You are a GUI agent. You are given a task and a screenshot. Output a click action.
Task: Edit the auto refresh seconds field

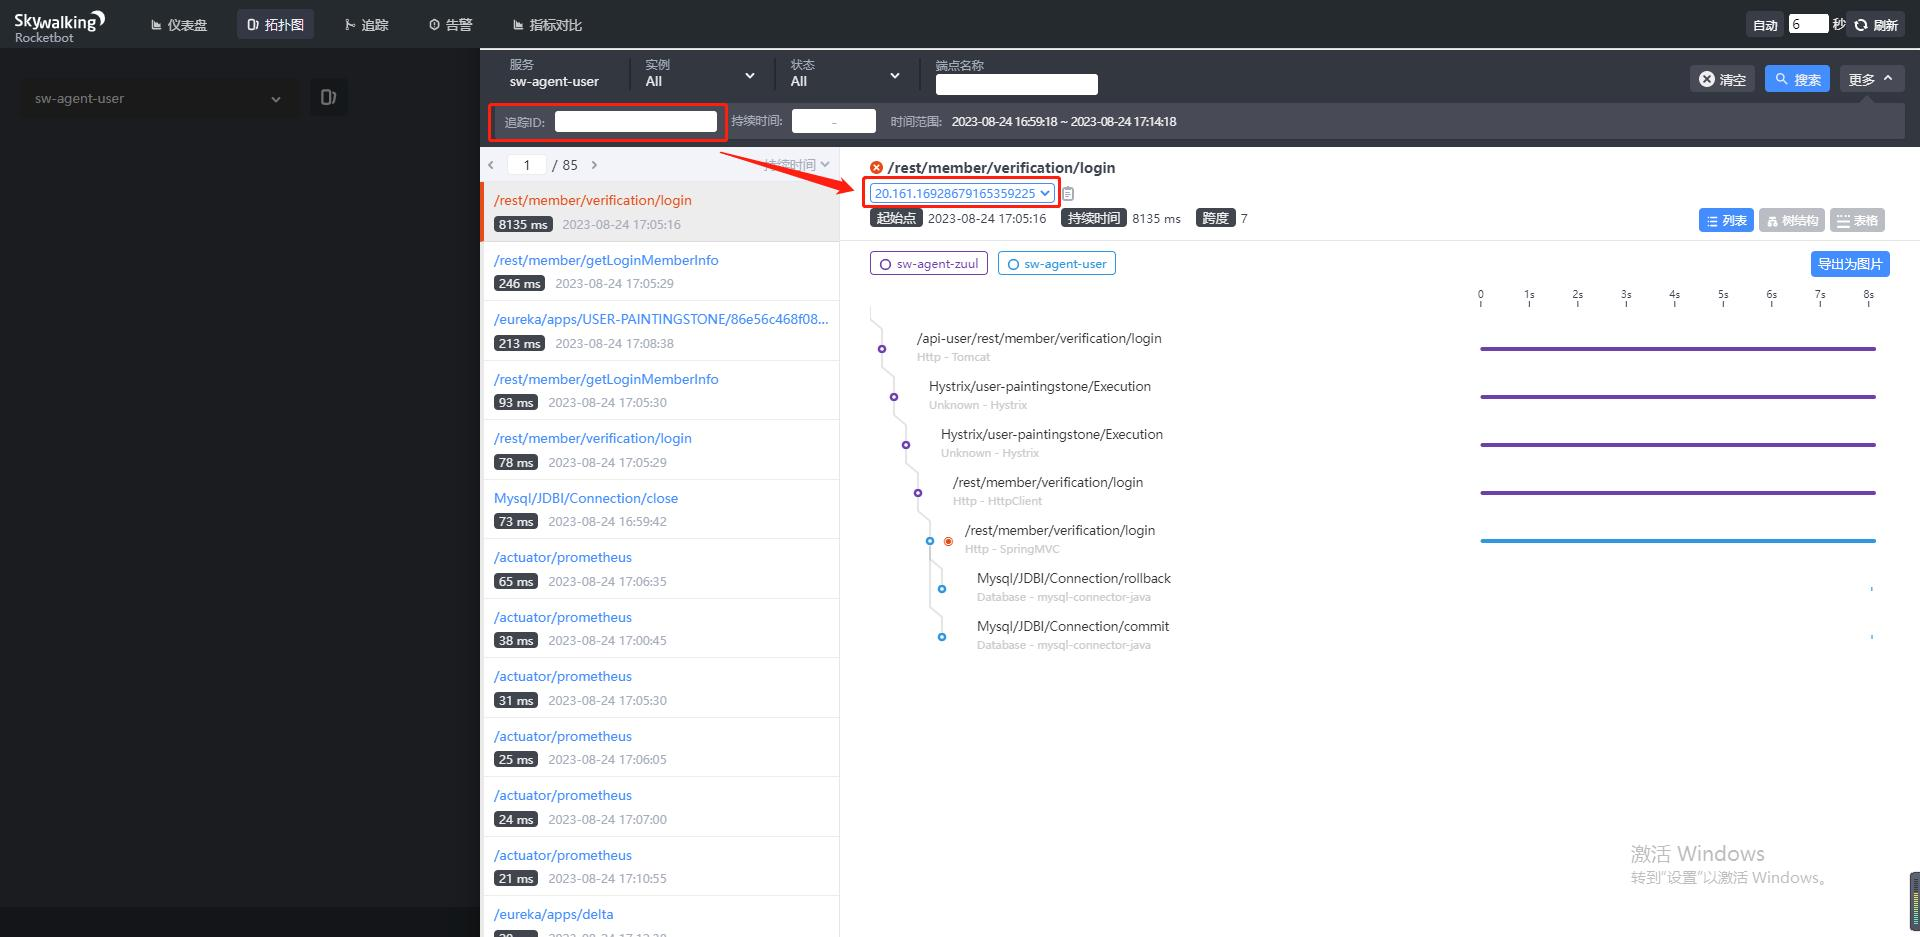(x=1808, y=24)
